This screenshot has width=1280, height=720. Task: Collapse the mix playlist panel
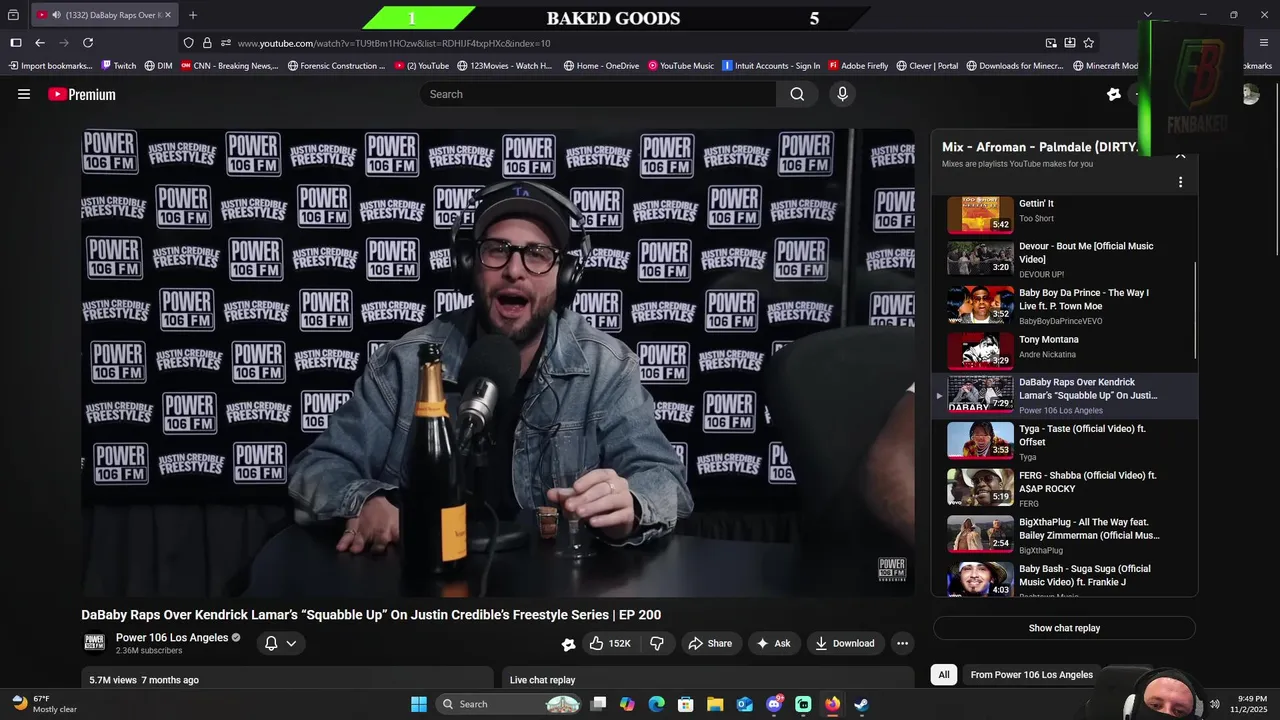pyautogui.click(x=1180, y=156)
